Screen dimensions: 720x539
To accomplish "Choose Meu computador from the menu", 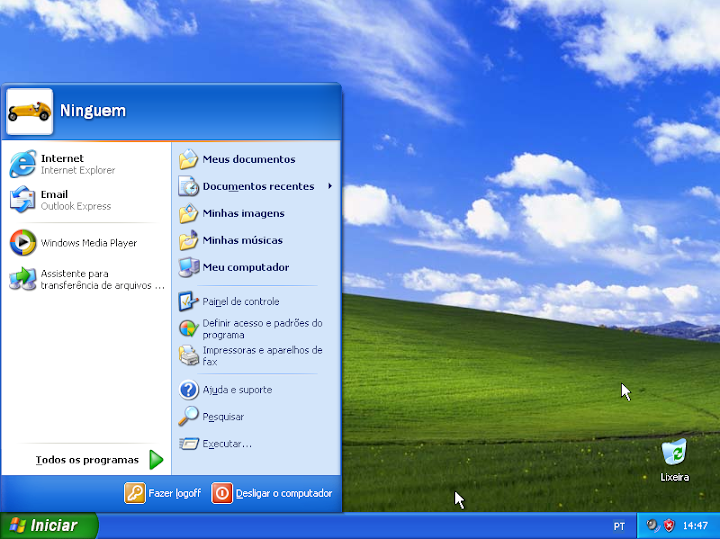I will 256,267.
